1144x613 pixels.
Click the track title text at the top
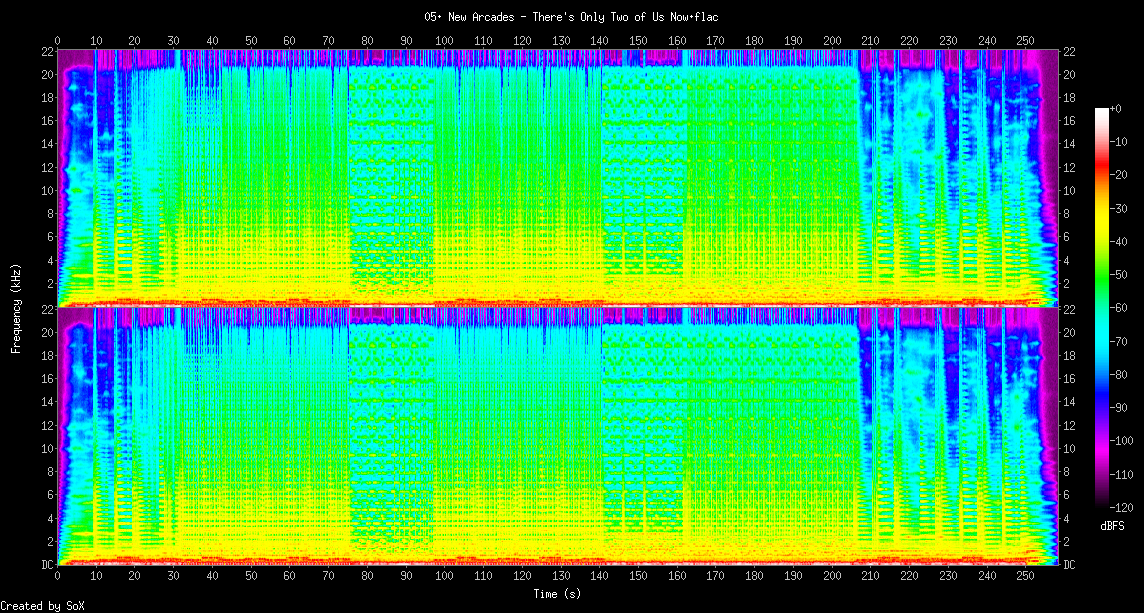click(x=571, y=17)
